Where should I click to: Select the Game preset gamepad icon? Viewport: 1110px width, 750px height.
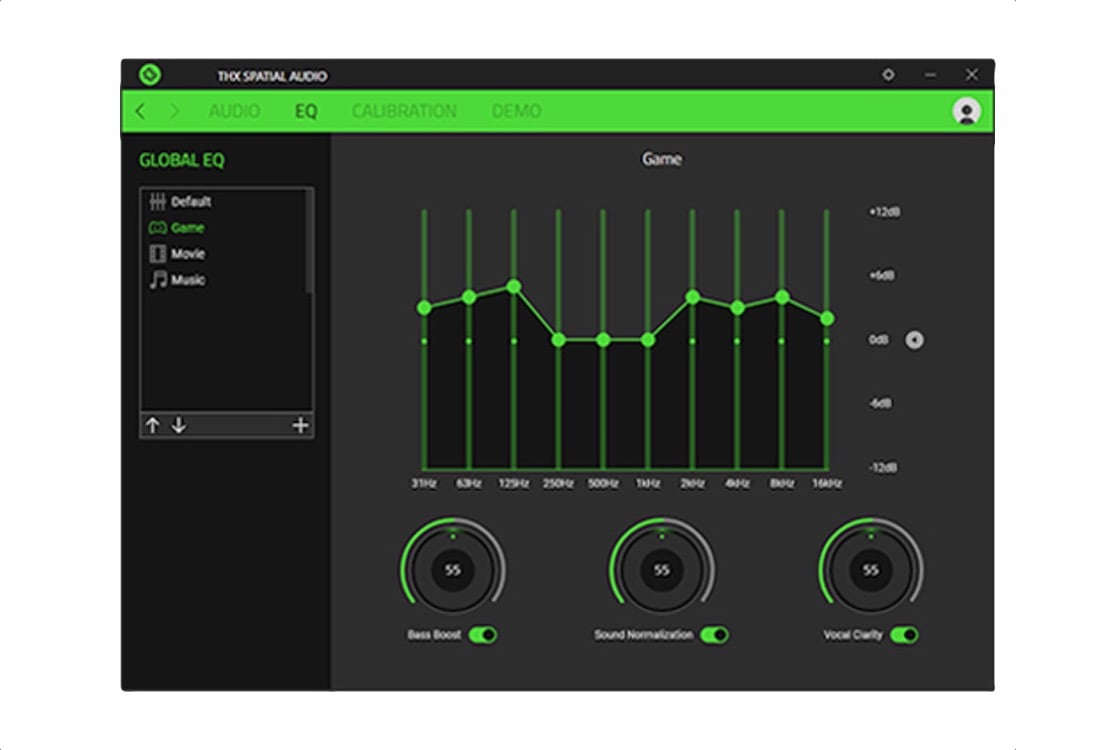tap(158, 227)
